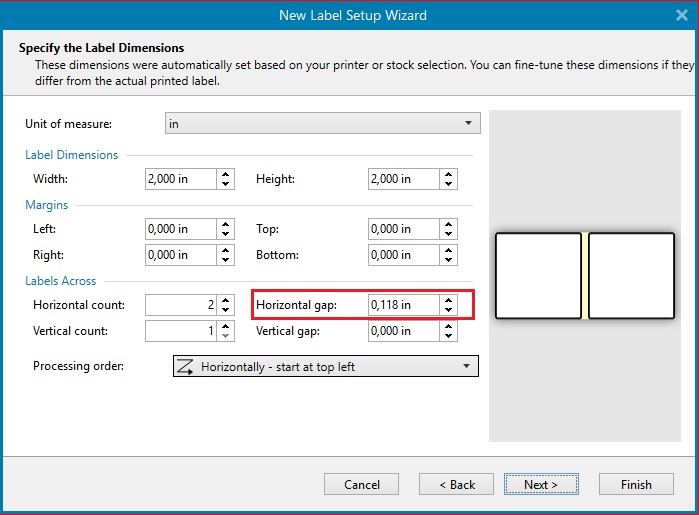The image size is (699, 515).
Task: Increase the Right margin value
Action: click(226, 250)
